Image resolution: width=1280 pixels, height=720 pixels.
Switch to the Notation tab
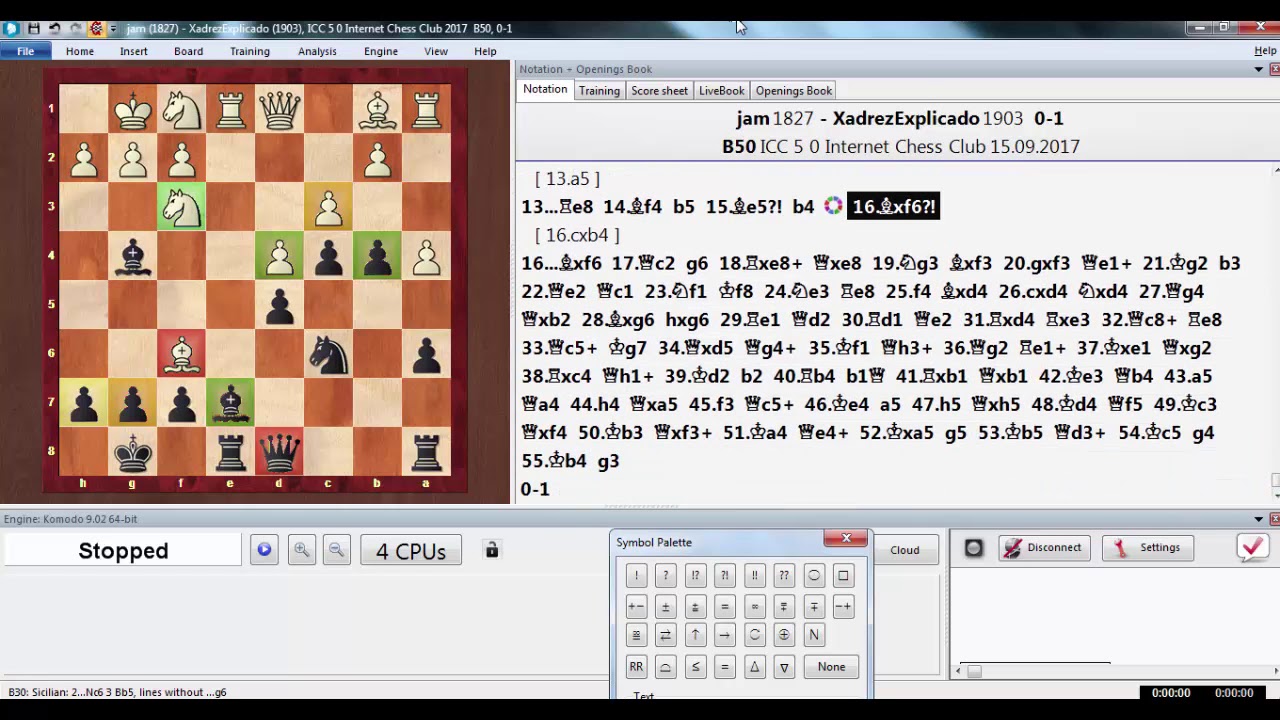click(545, 90)
